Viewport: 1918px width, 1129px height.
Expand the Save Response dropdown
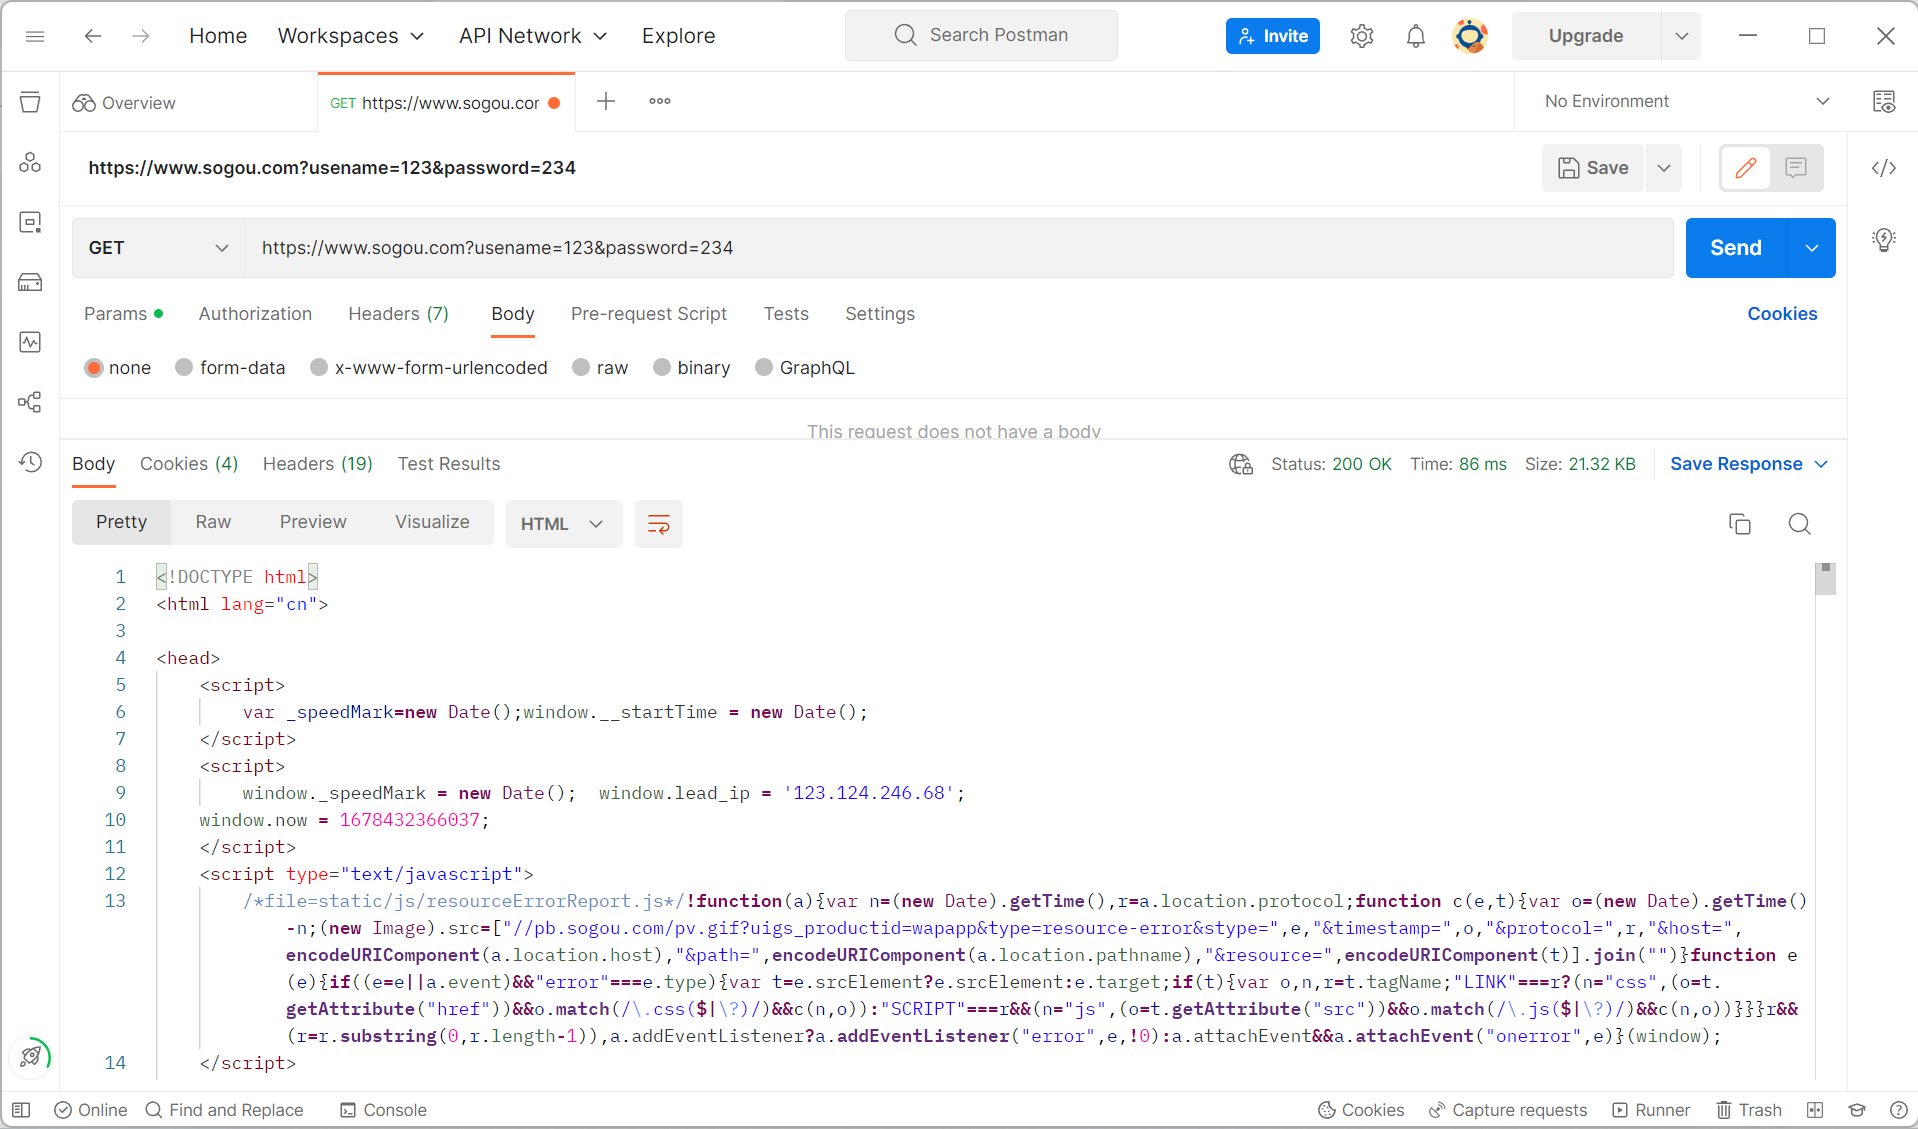(x=1821, y=464)
